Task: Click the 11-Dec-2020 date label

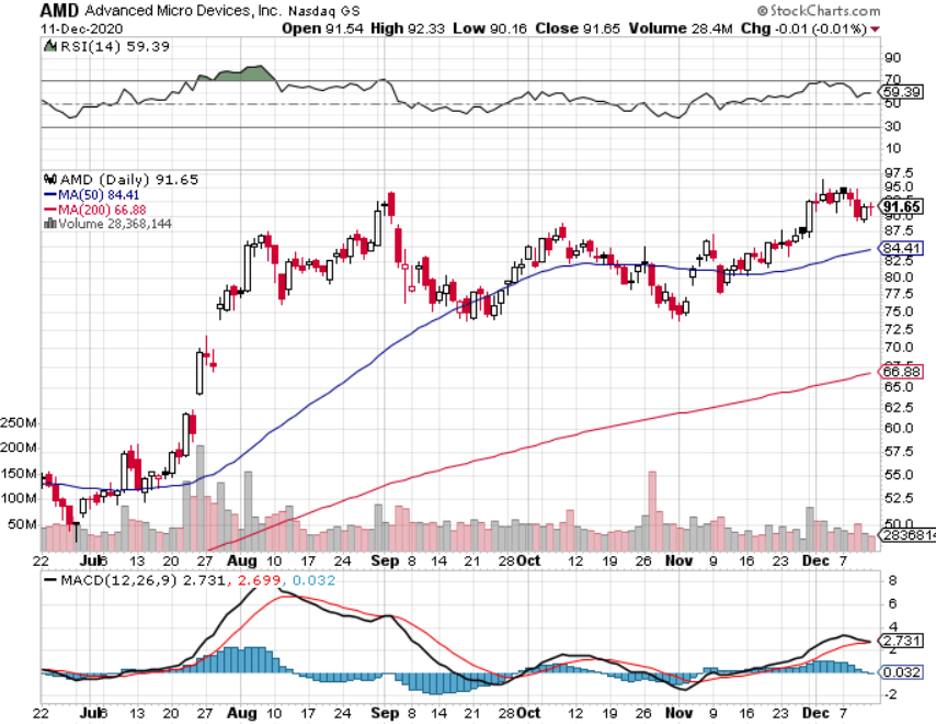Action: point(82,29)
